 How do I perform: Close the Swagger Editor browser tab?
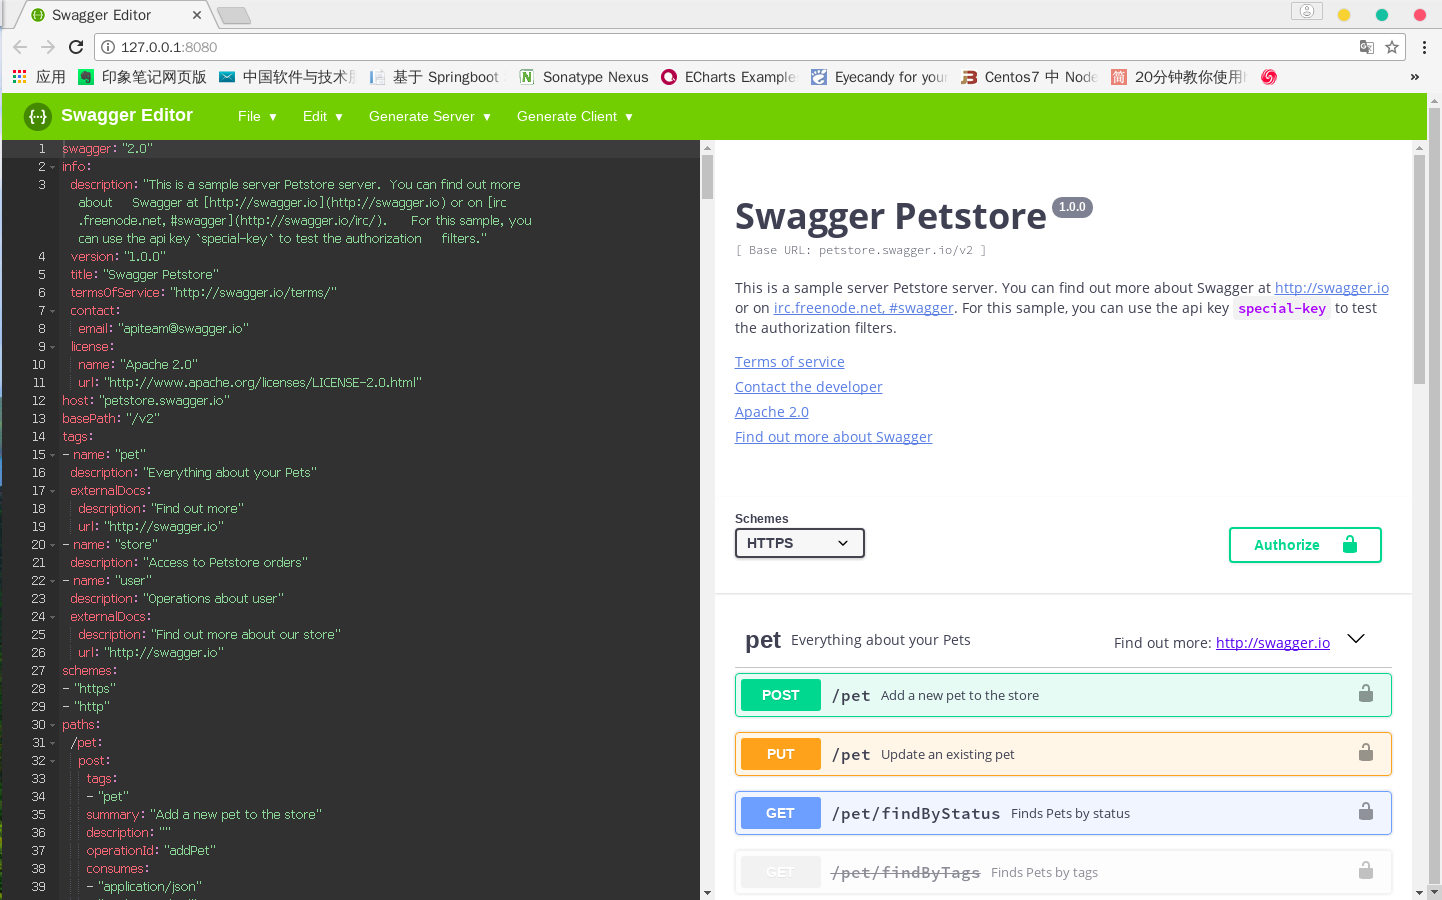(x=197, y=15)
